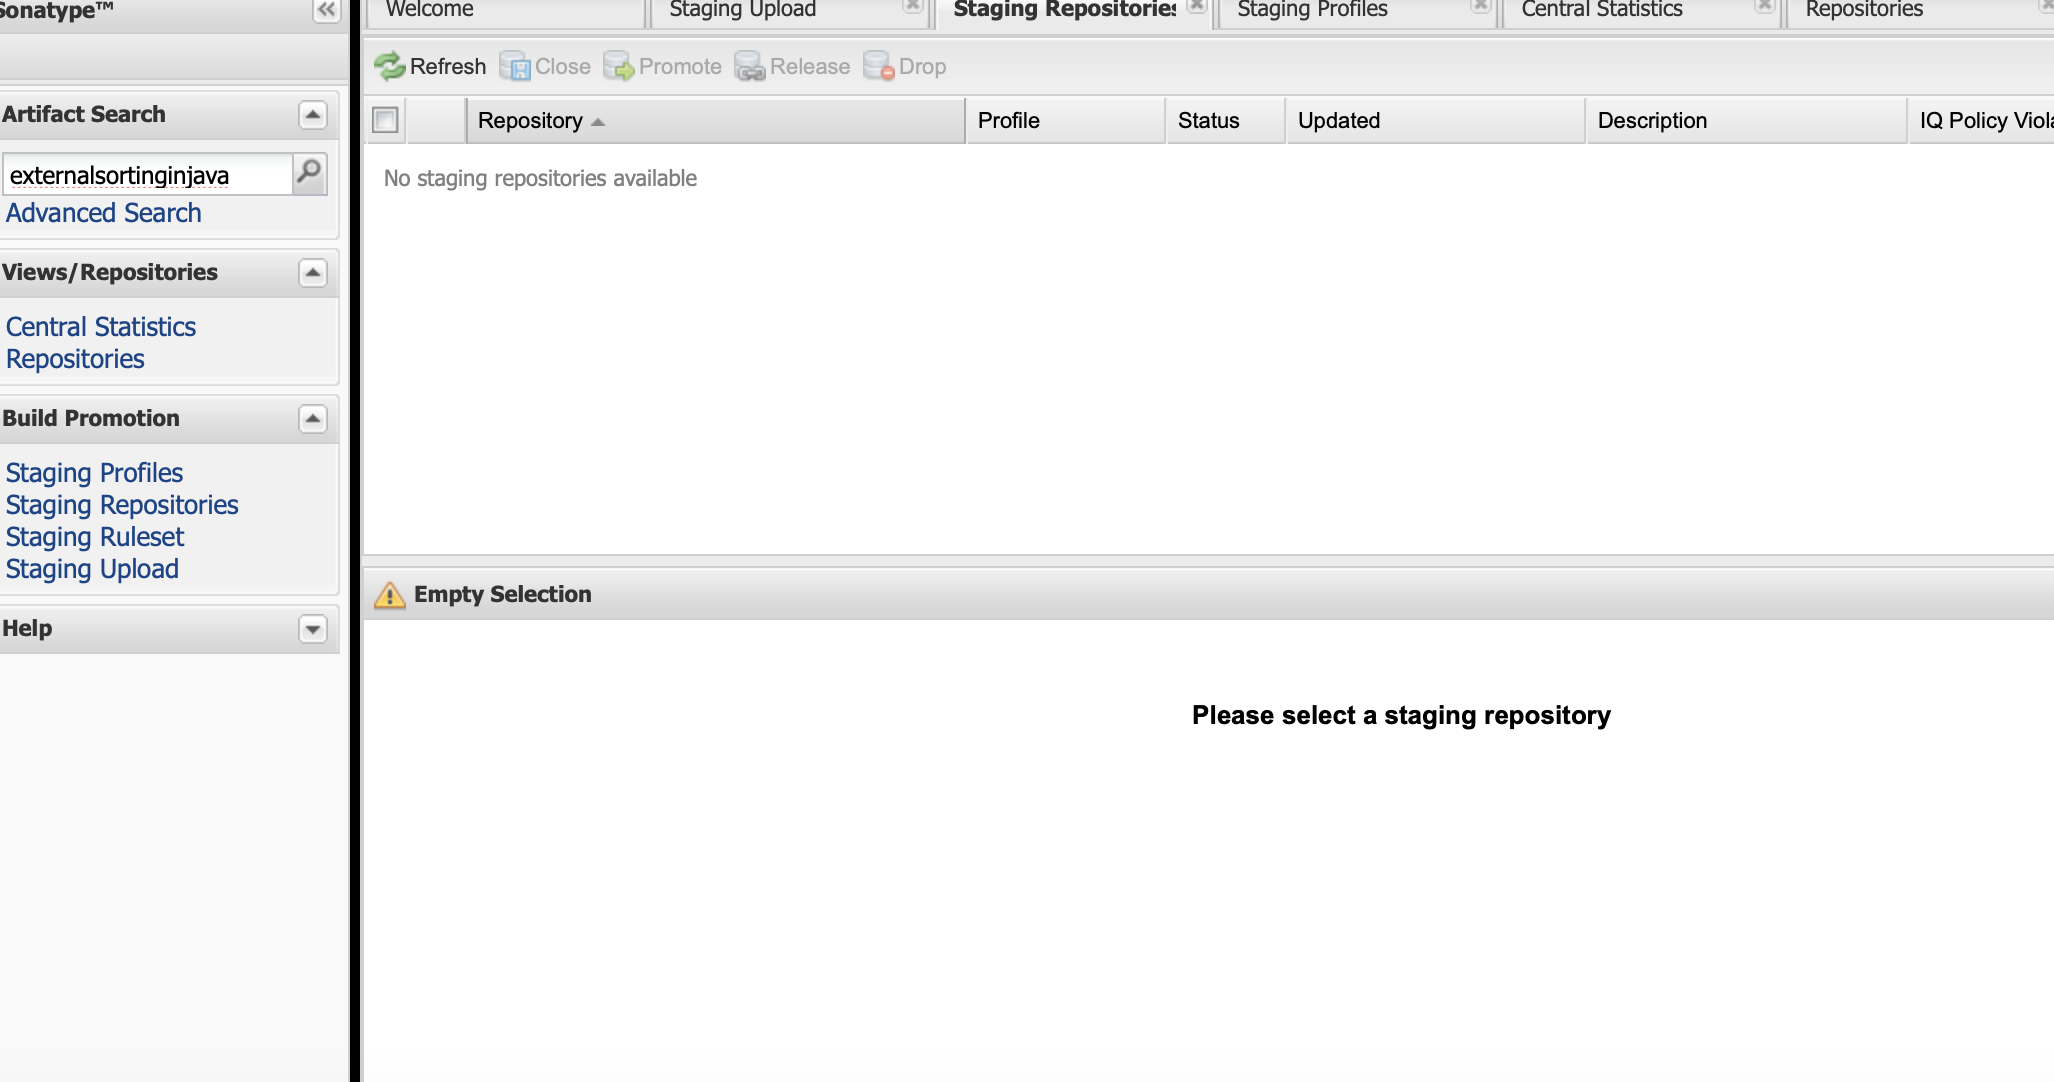This screenshot has height=1082, width=2054.
Task: Click the artifact search magnifier icon
Action: (x=310, y=174)
